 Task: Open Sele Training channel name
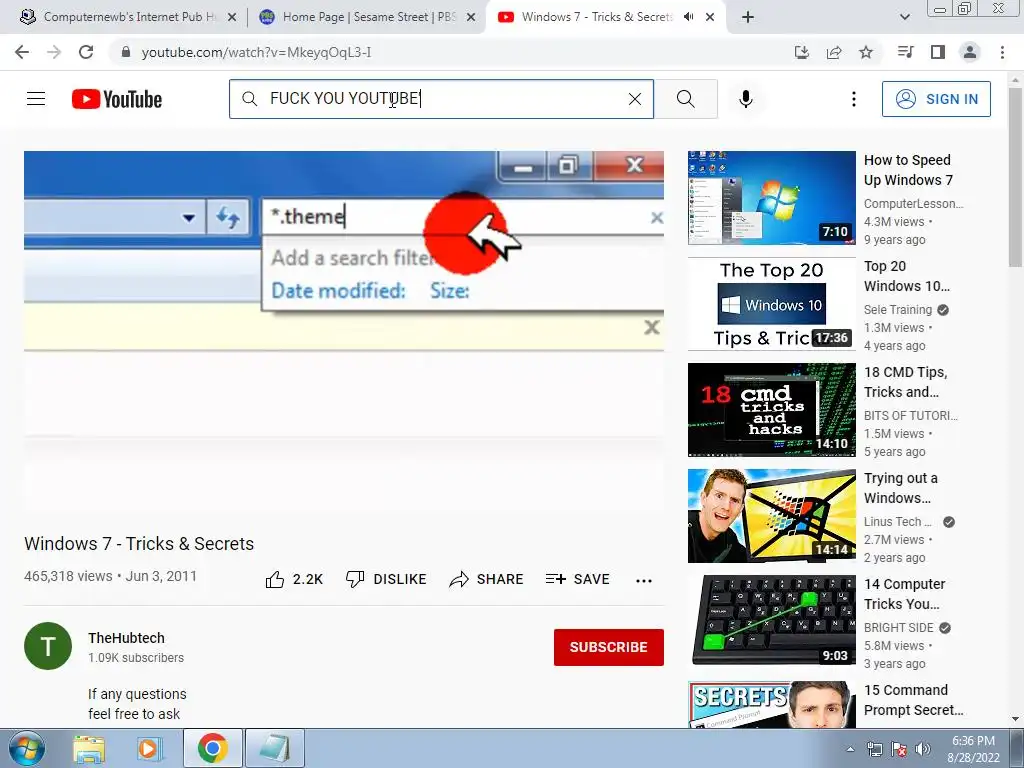coord(898,310)
